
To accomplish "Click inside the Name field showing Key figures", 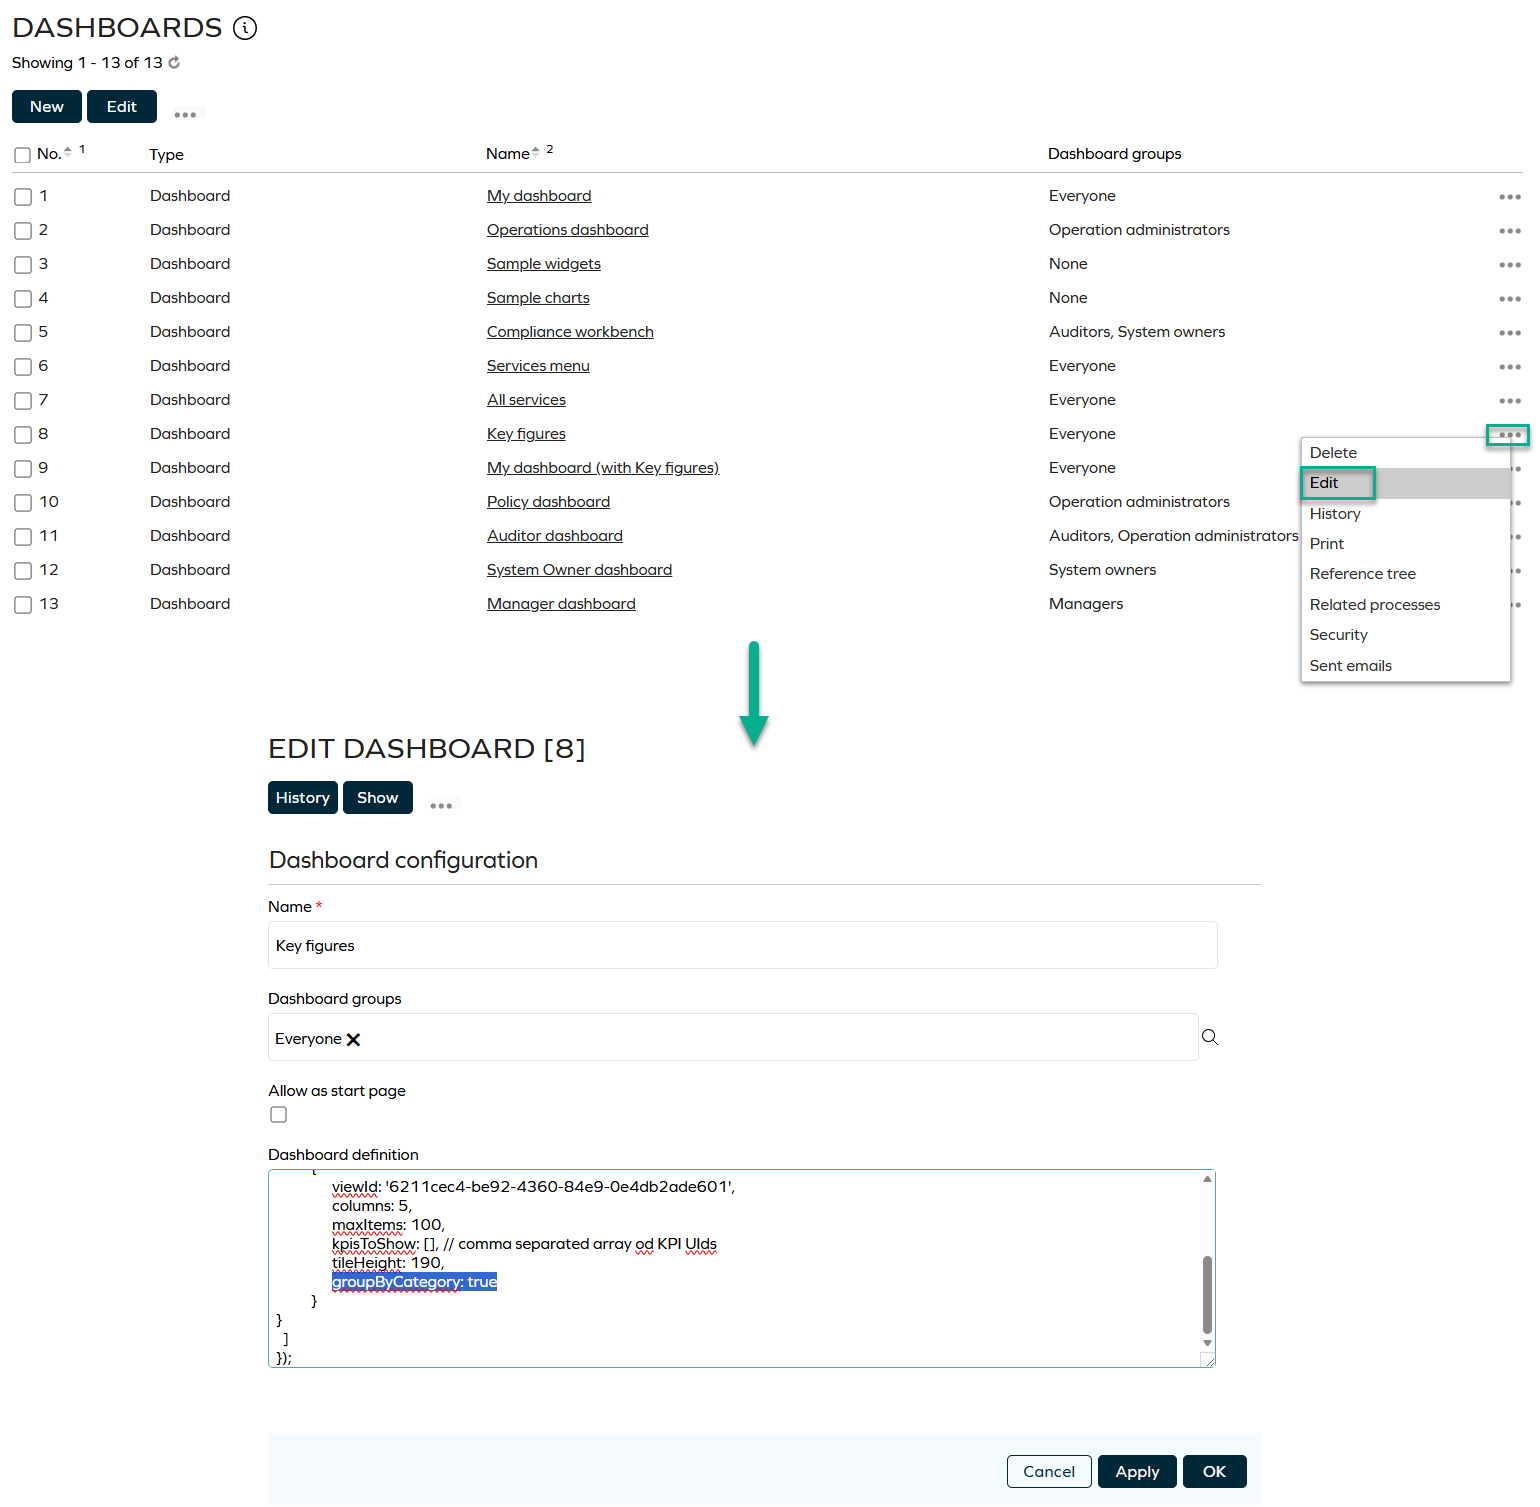I will point(742,945).
